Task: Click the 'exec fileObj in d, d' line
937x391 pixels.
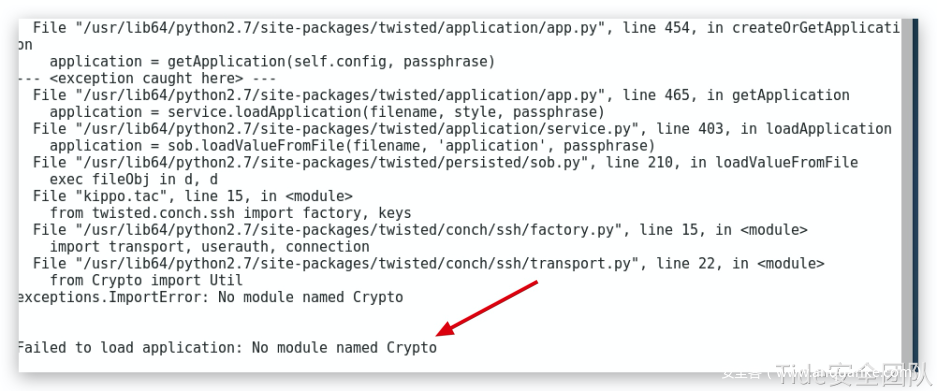Action: tap(133, 179)
